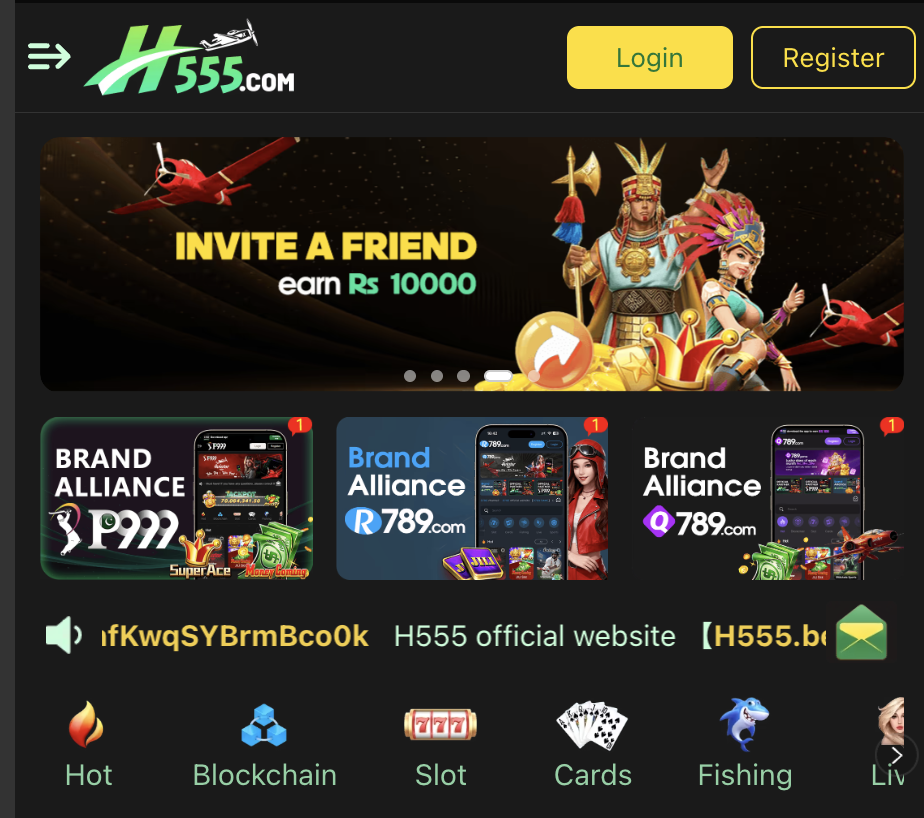Click the Register button
Image resolution: width=924 pixels, height=818 pixels.
coord(833,58)
